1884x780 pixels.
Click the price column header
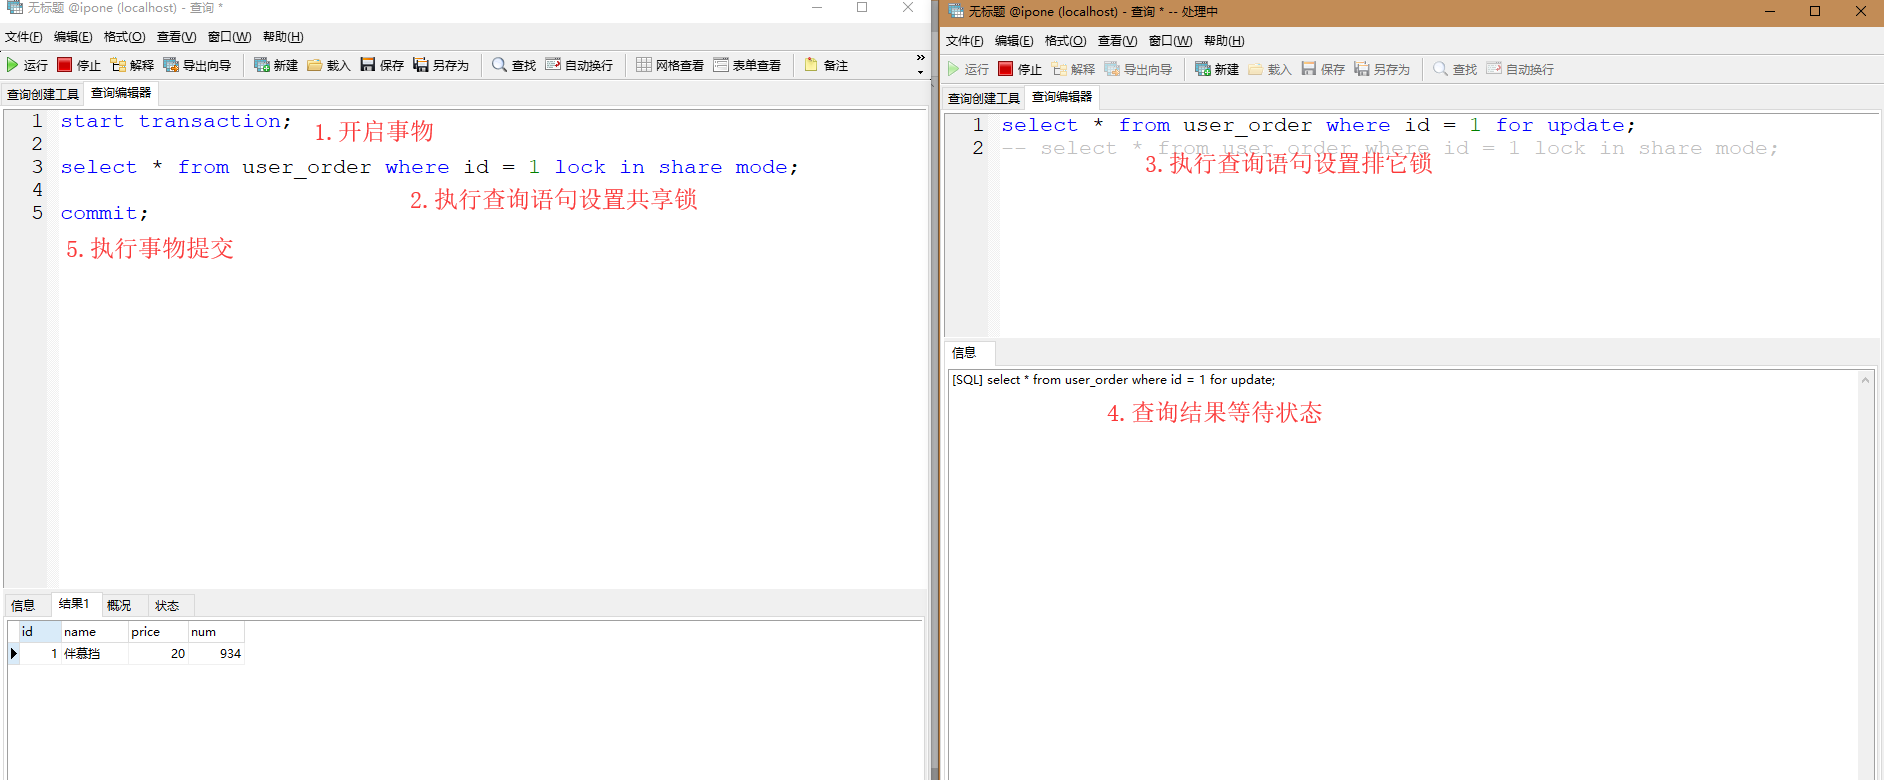tap(158, 632)
